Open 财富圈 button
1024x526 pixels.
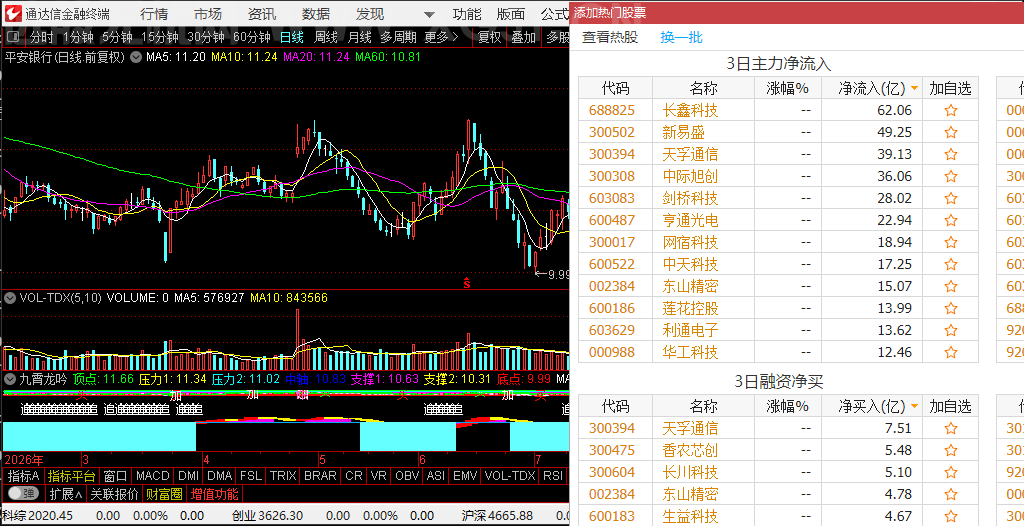(164, 494)
